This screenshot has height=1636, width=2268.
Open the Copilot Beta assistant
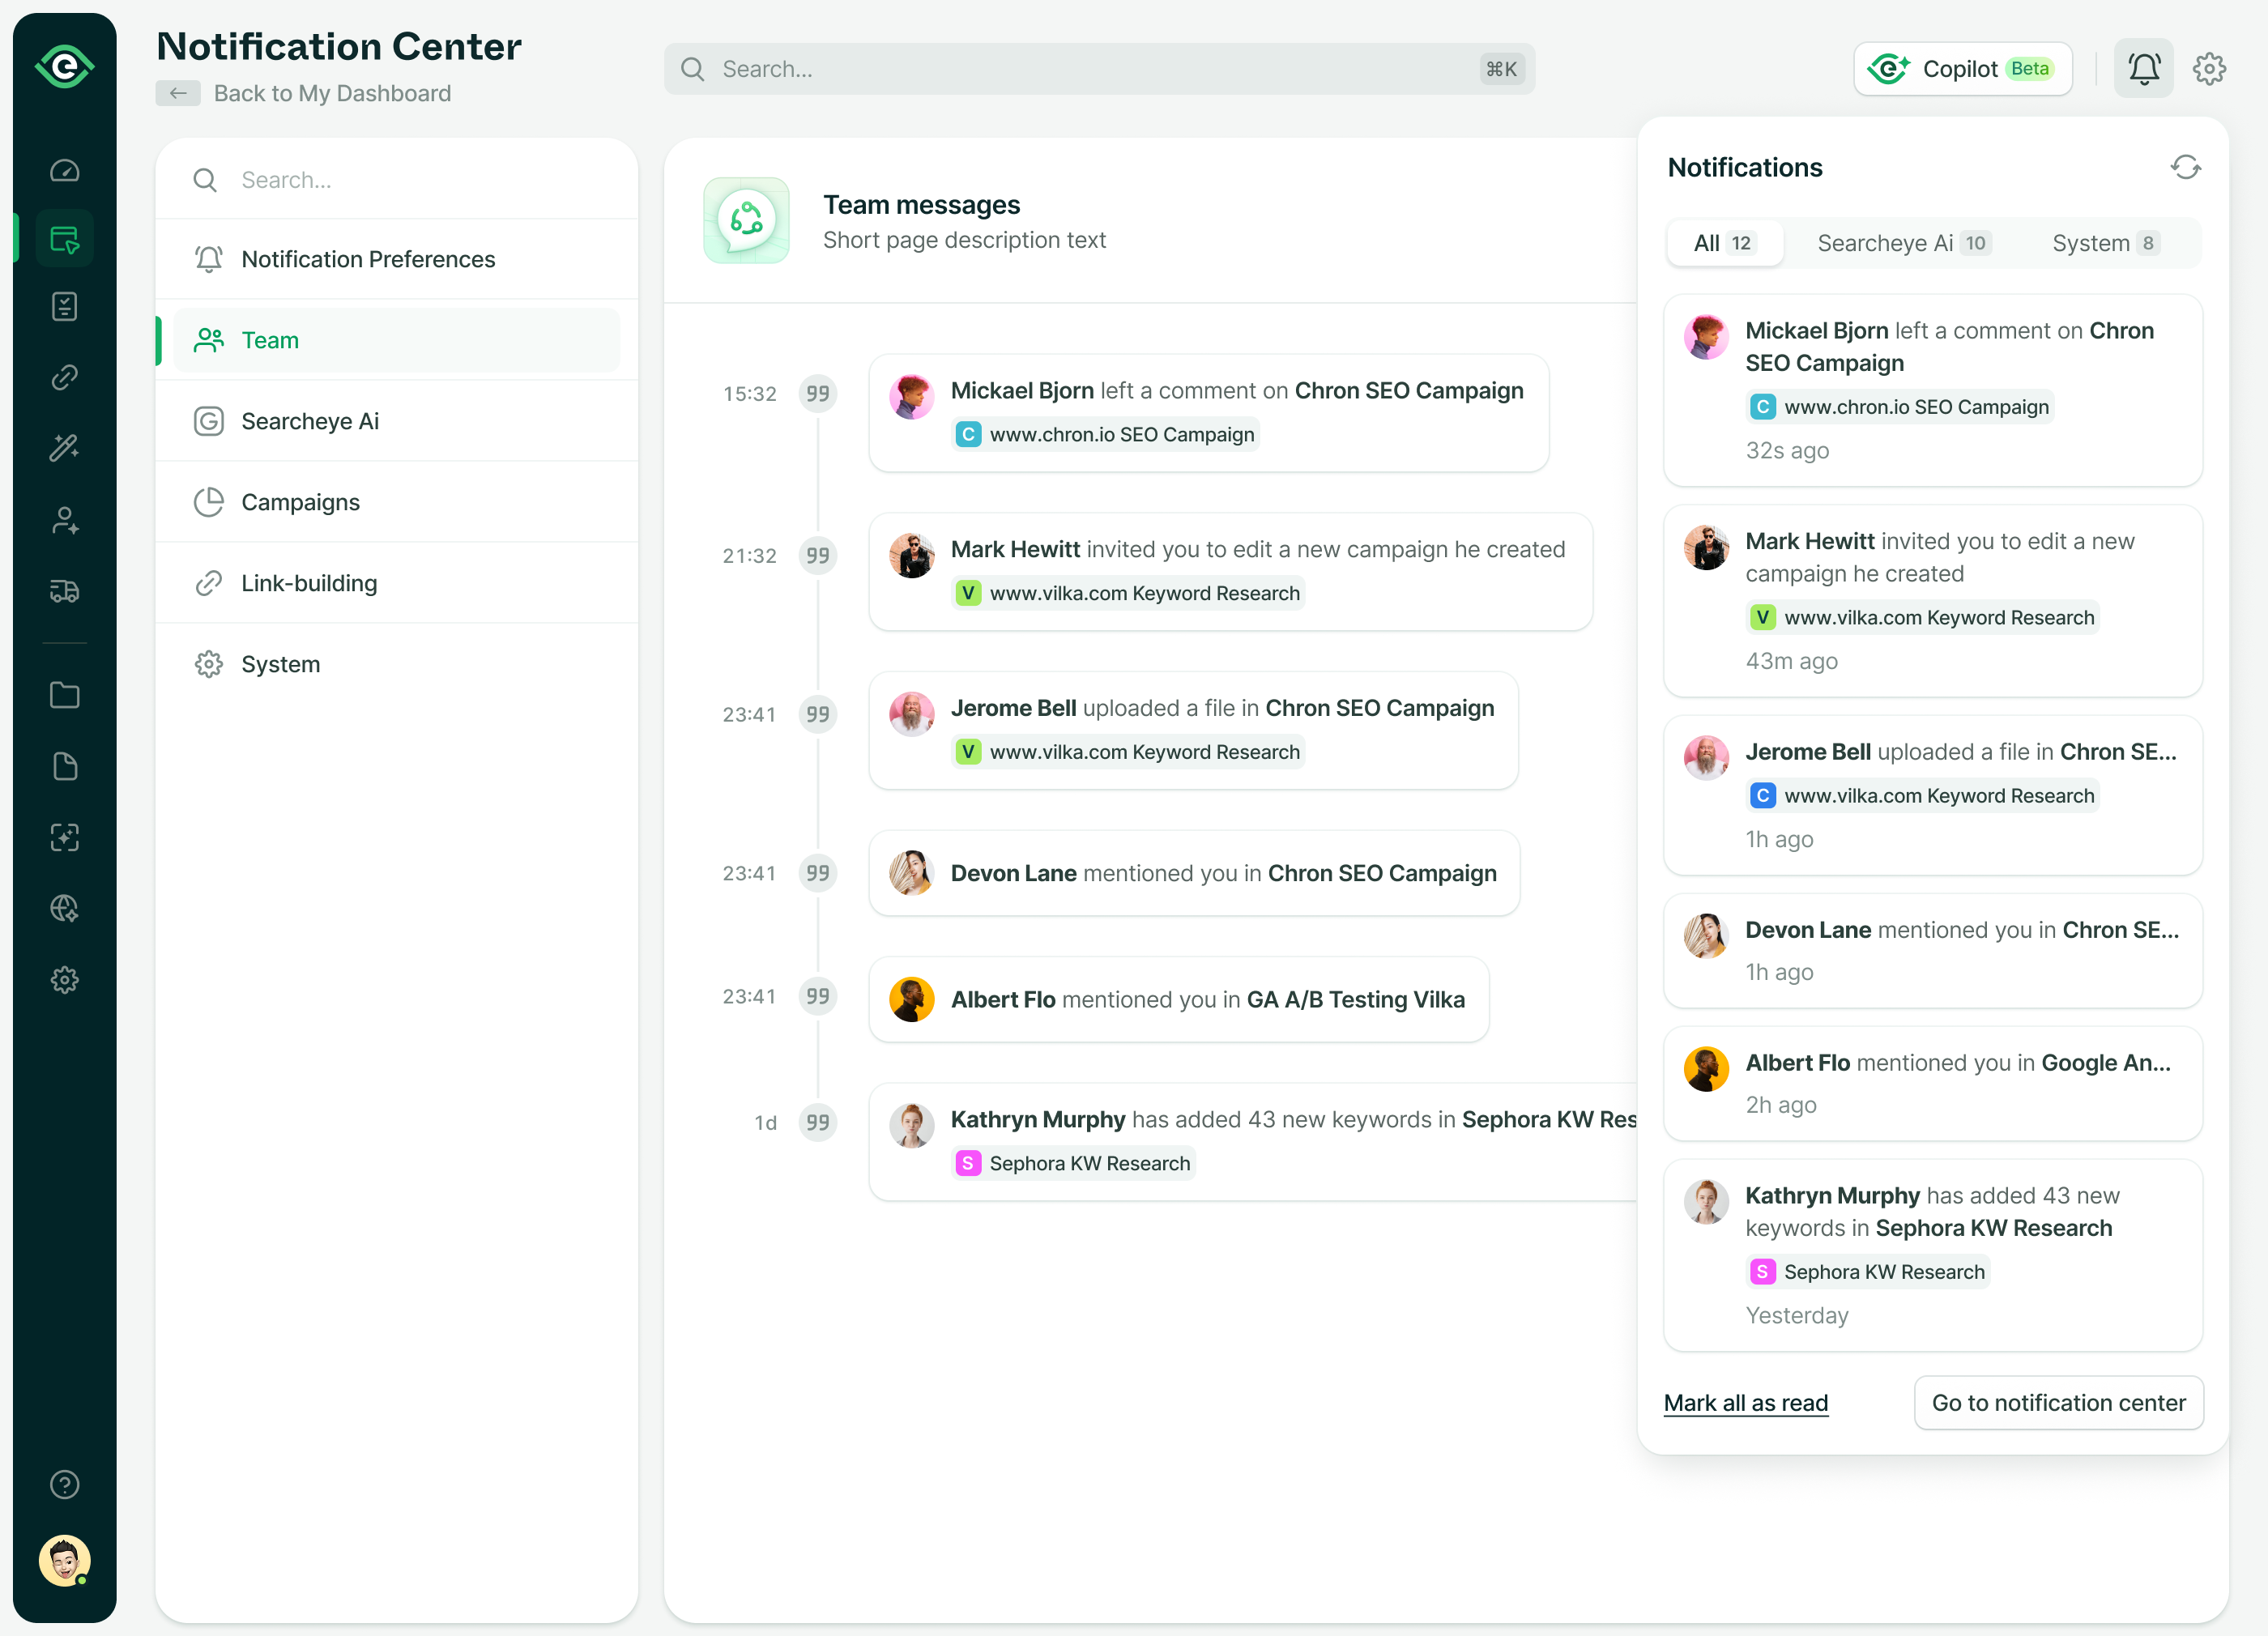1962,68
